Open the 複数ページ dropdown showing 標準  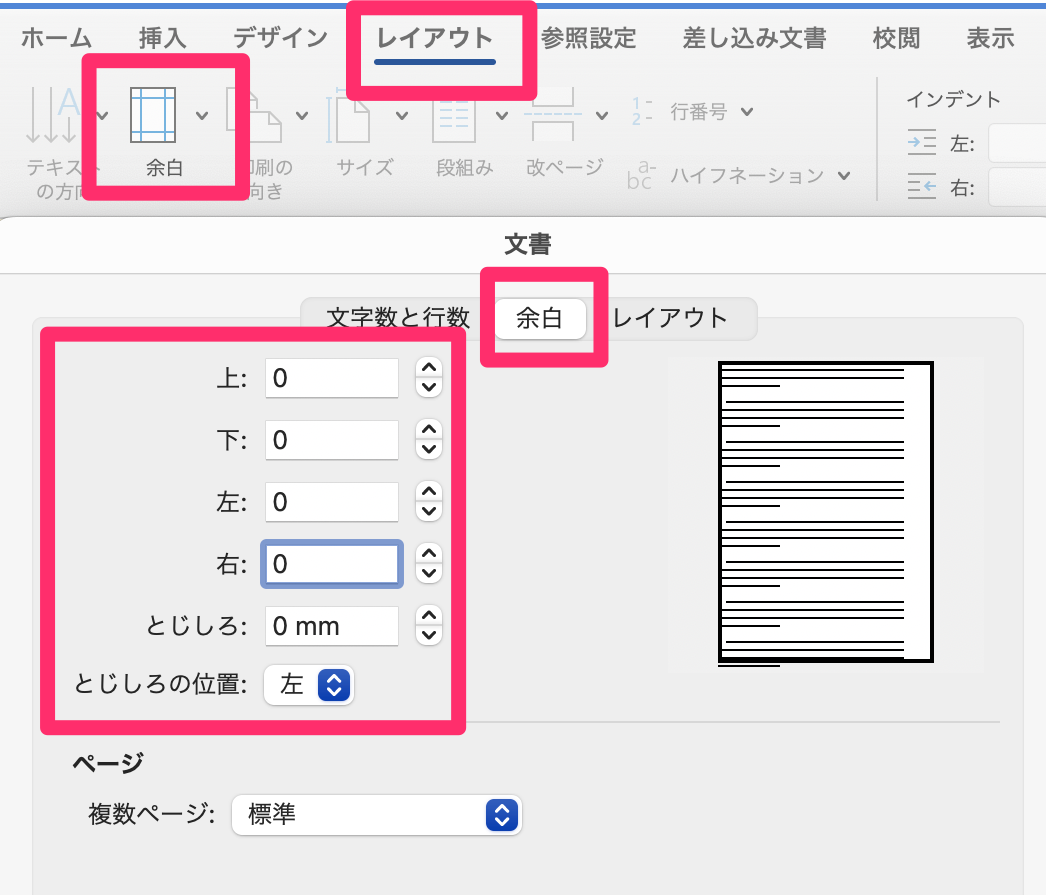click(x=377, y=815)
